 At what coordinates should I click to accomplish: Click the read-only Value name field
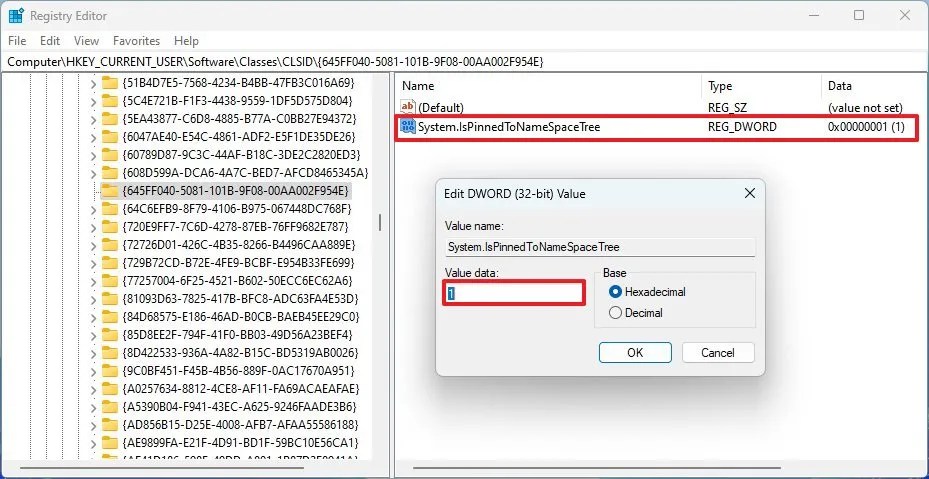point(600,247)
